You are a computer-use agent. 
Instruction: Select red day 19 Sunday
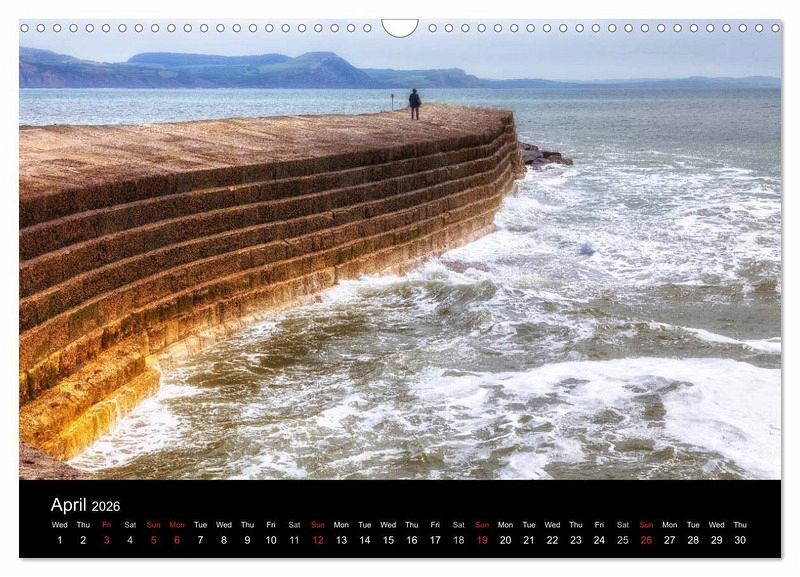point(482,540)
